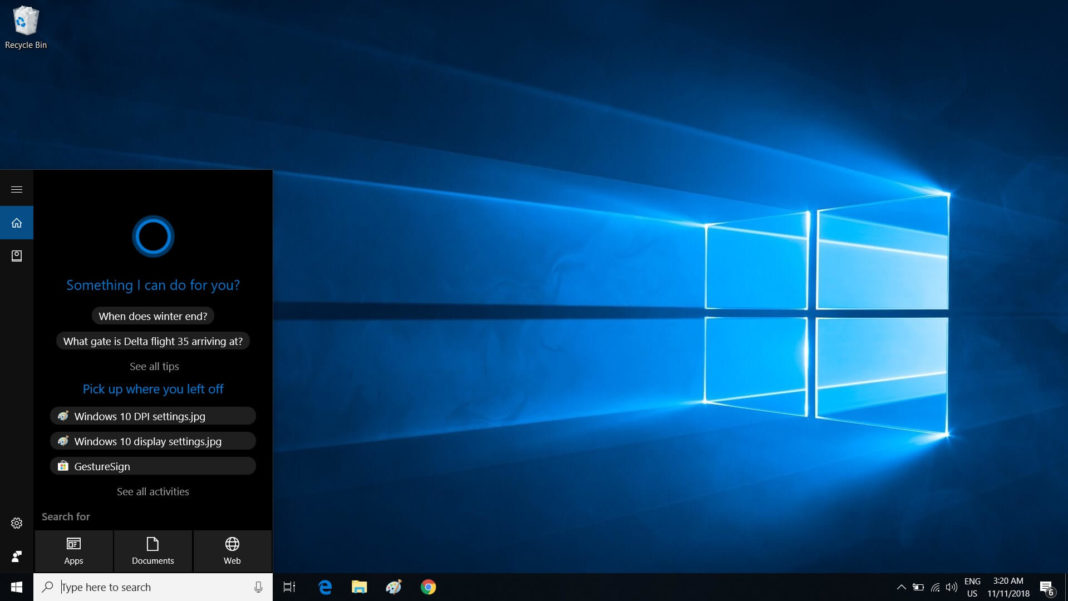Launch Google Chrome from the taskbar
The height and width of the screenshot is (601, 1068).
(429, 587)
